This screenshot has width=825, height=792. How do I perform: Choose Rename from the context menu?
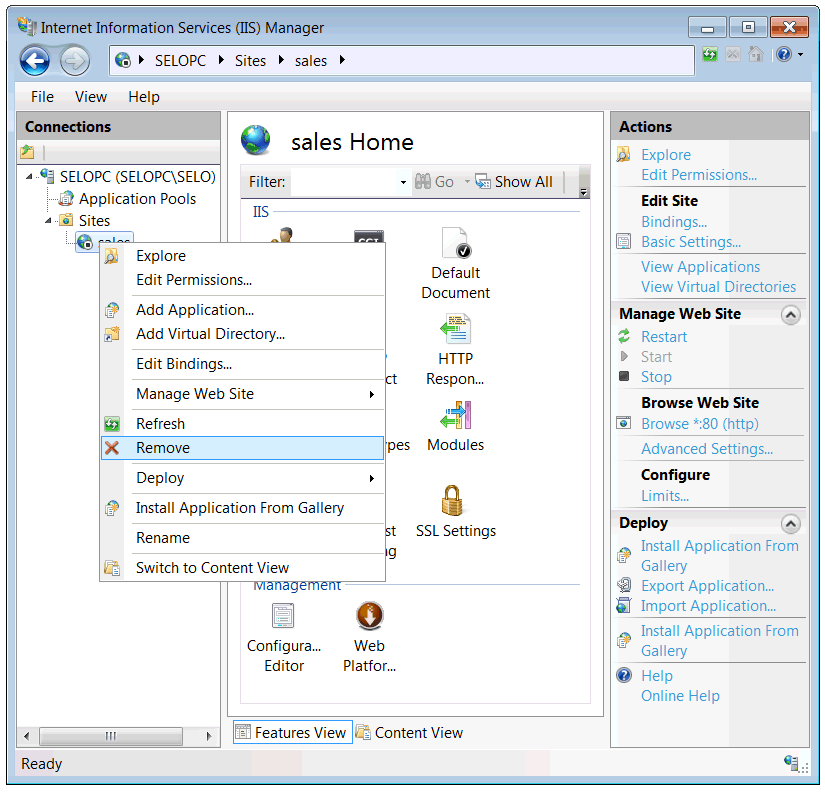[242, 538]
